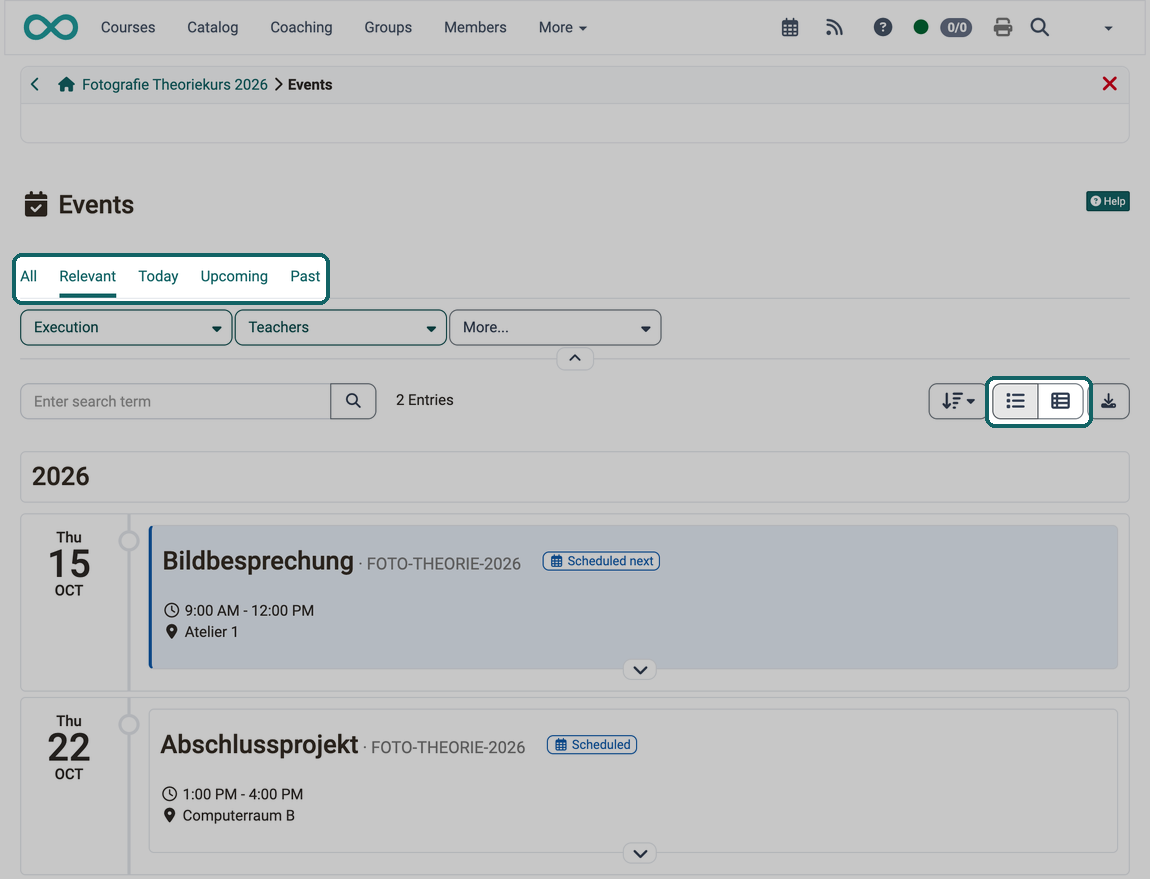1150x879 pixels.
Task: Click the Thu 15 OCT date
Action: pos(69,563)
